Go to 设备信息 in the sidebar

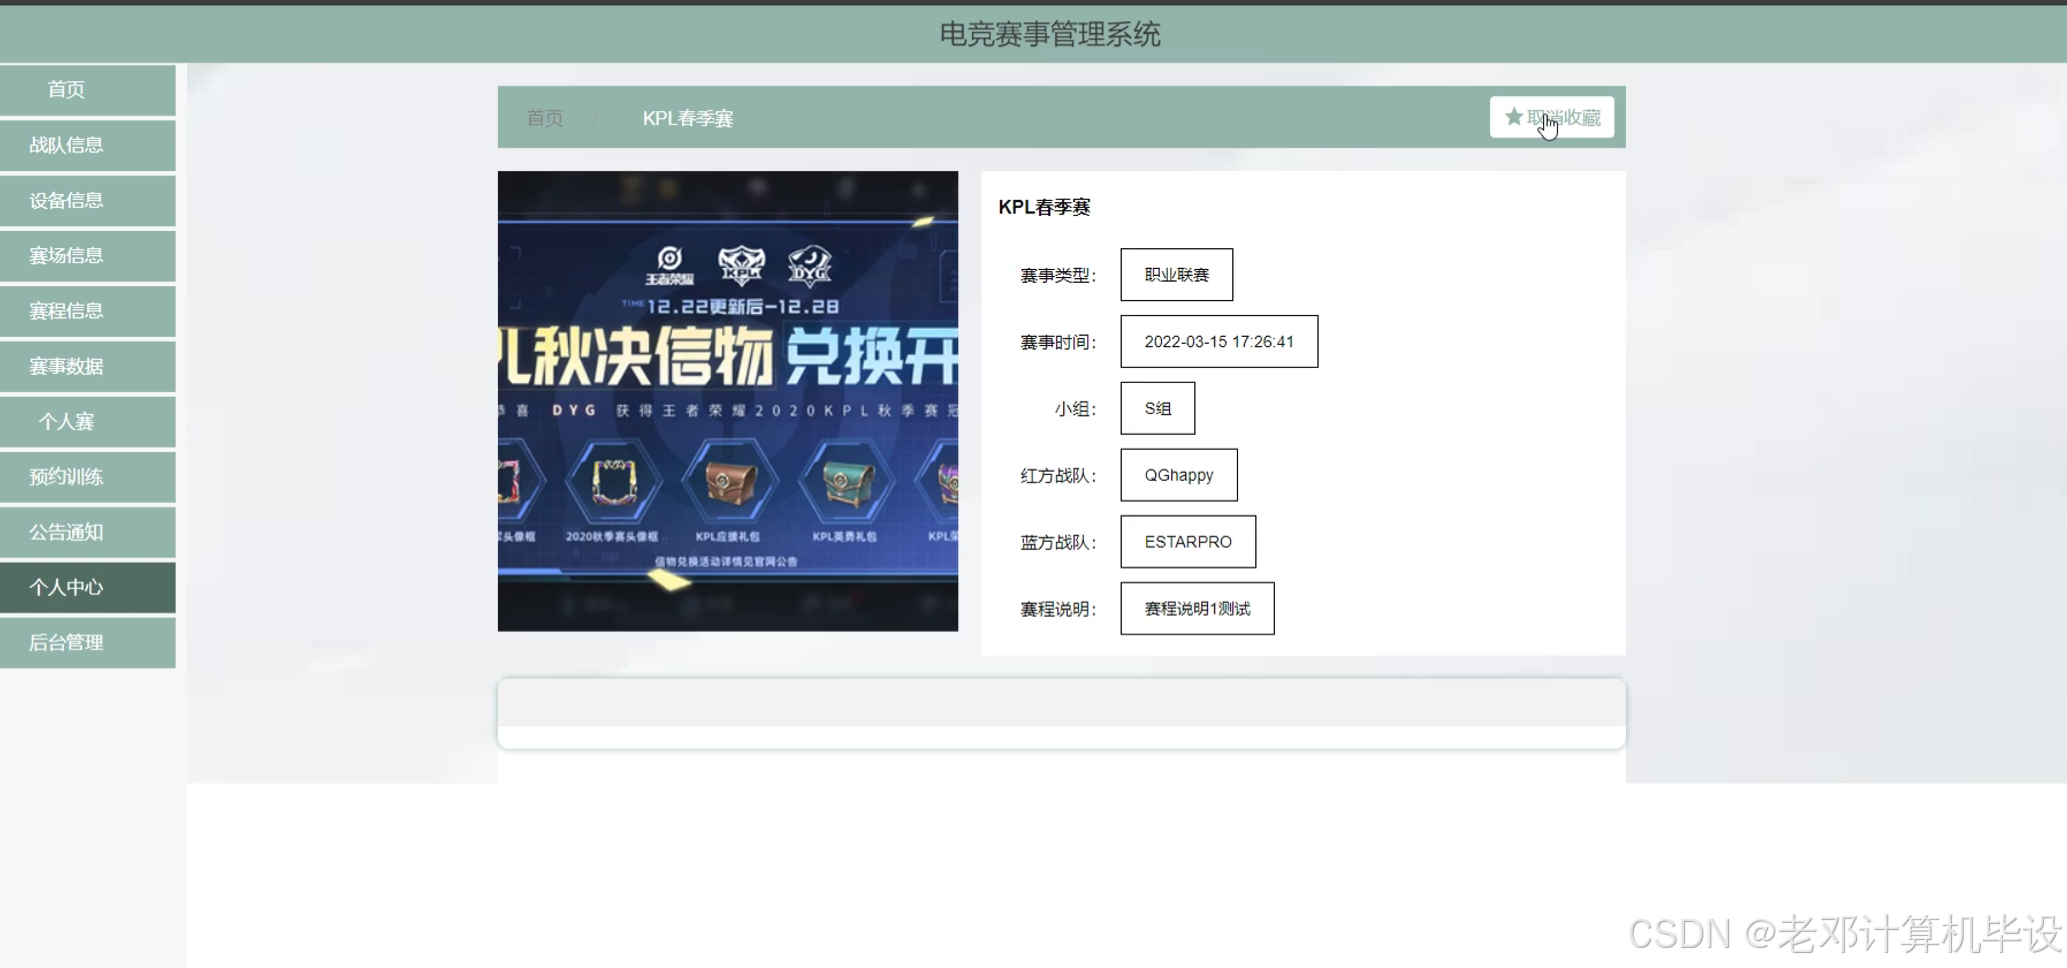coord(88,200)
